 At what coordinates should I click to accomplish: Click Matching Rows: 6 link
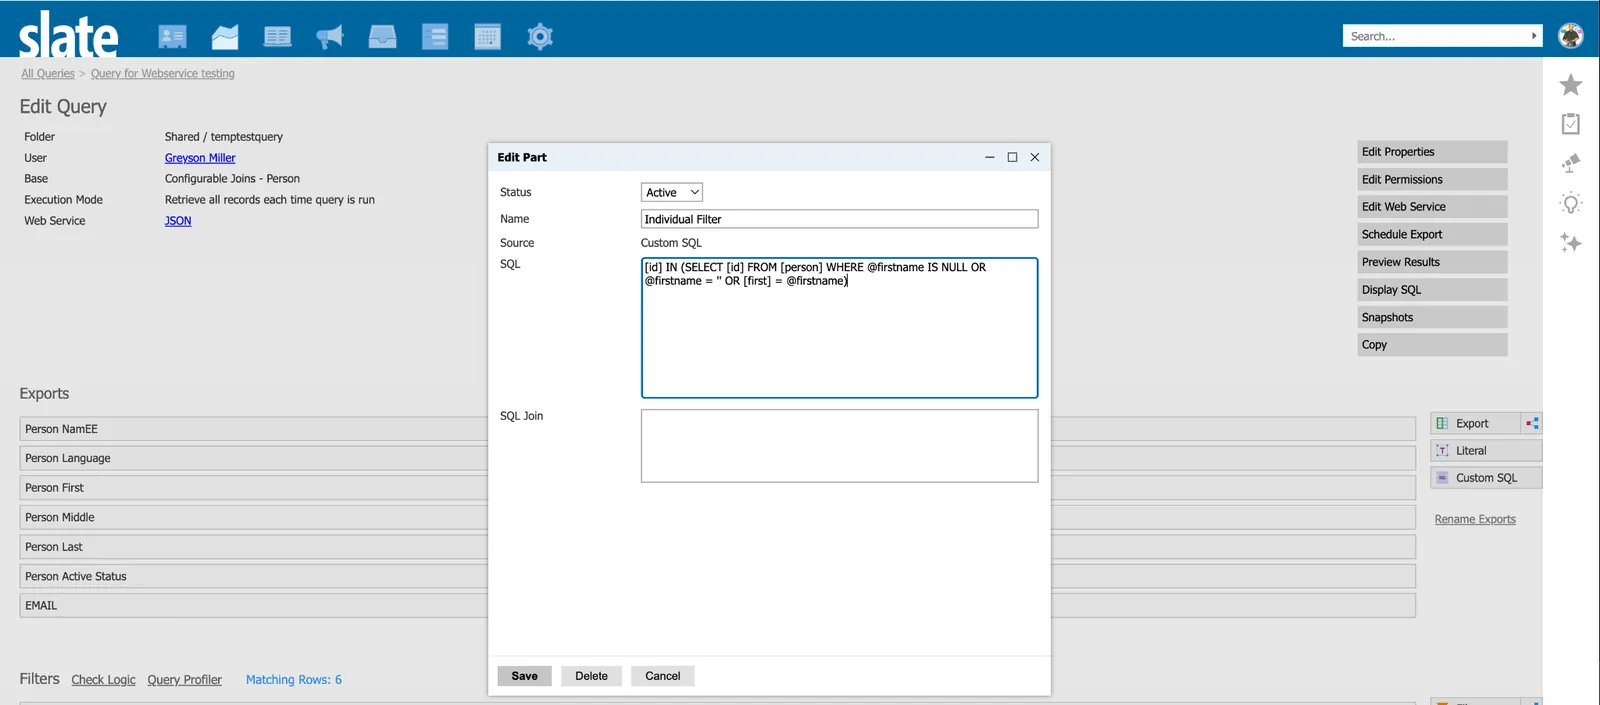point(294,680)
